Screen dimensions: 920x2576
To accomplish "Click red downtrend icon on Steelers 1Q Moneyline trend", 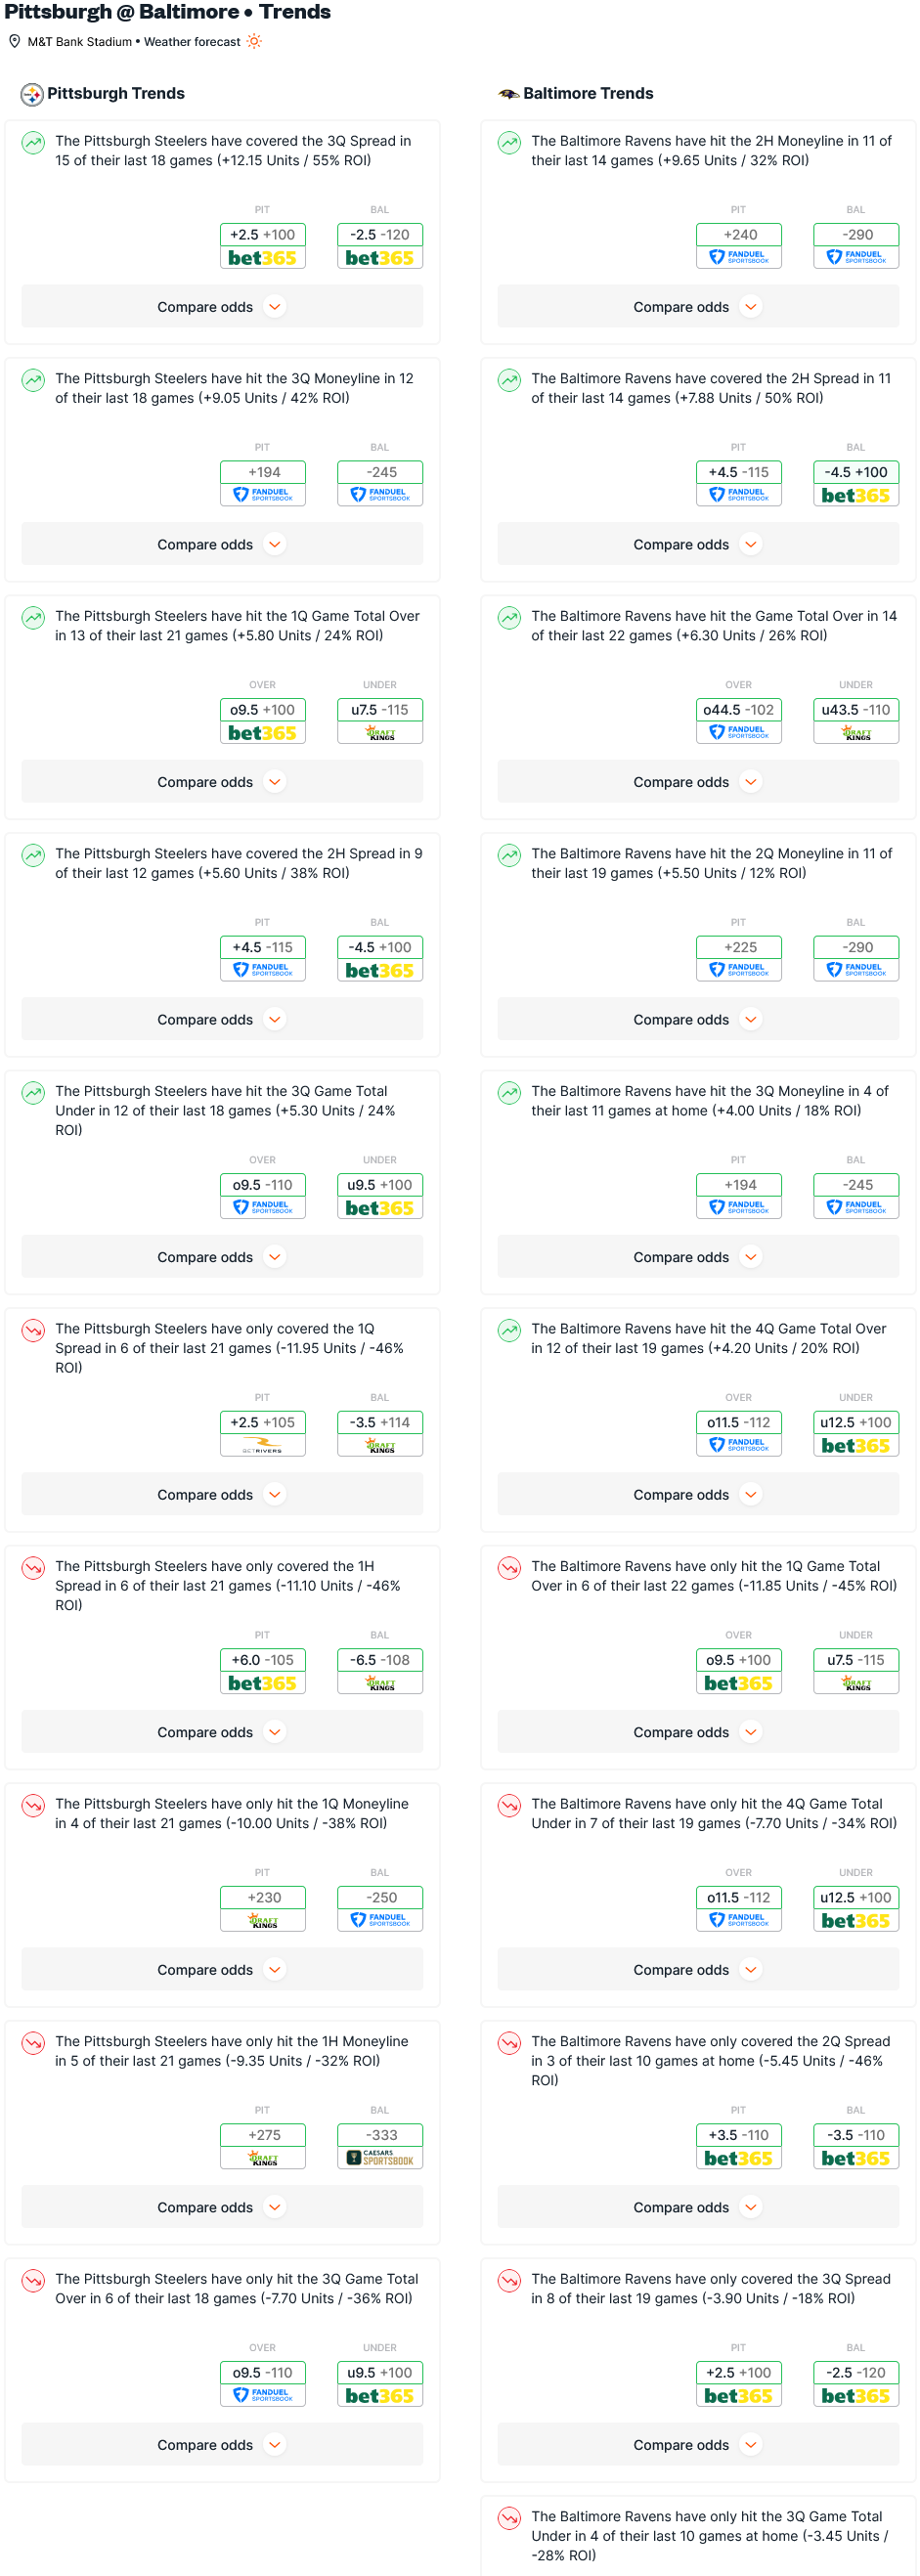I will click(x=33, y=1805).
